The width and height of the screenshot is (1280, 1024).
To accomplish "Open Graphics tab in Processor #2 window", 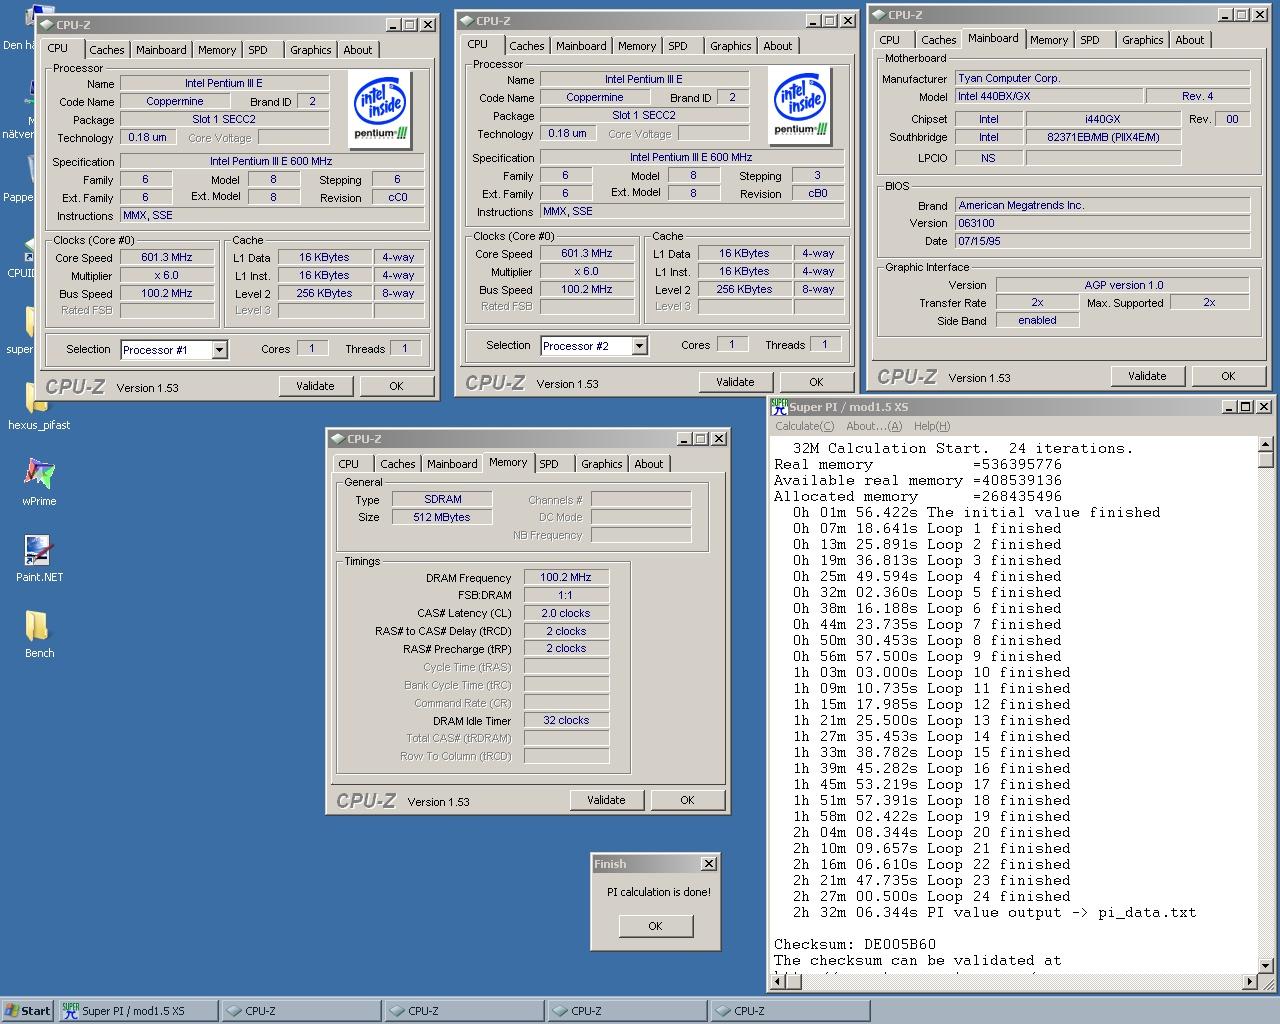I will 730,46.
